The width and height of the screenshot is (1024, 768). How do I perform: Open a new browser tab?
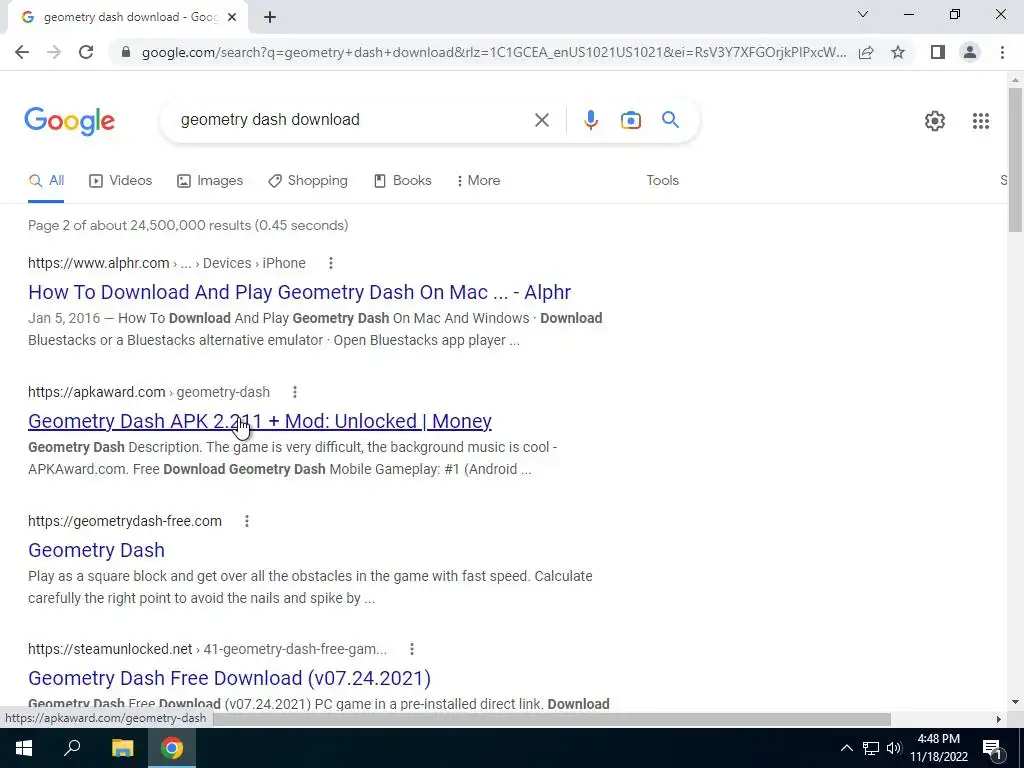point(270,17)
